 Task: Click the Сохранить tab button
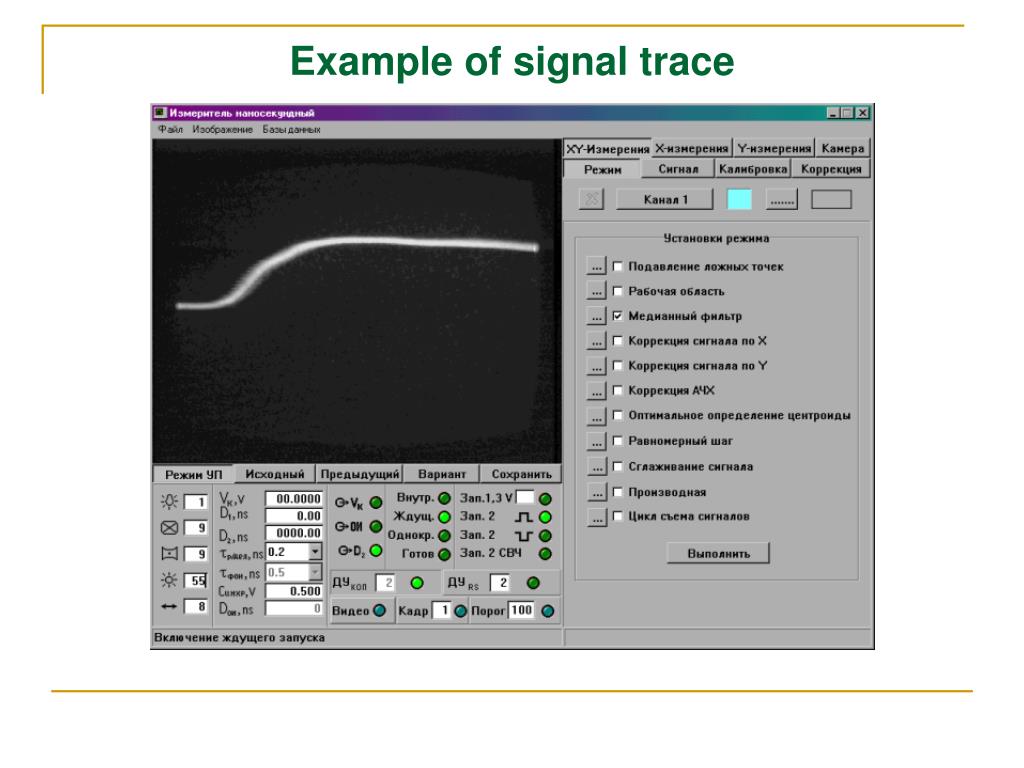521,474
